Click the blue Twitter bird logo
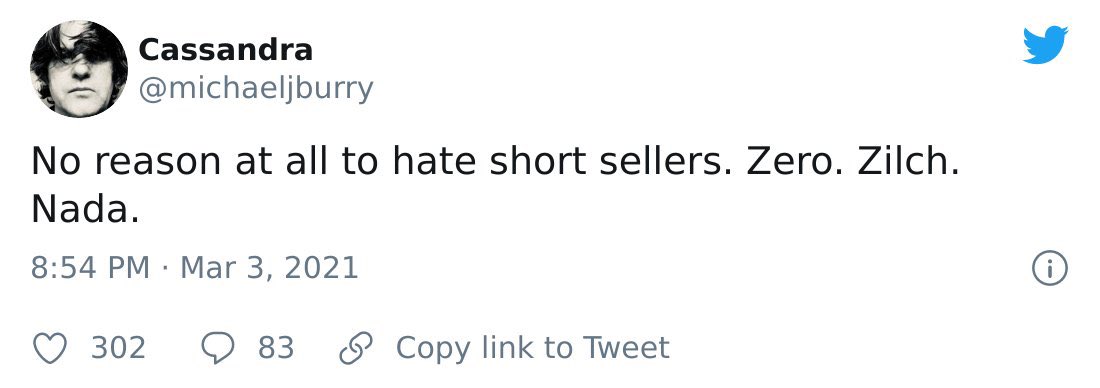The height and width of the screenshot is (388, 1100). [1045, 45]
